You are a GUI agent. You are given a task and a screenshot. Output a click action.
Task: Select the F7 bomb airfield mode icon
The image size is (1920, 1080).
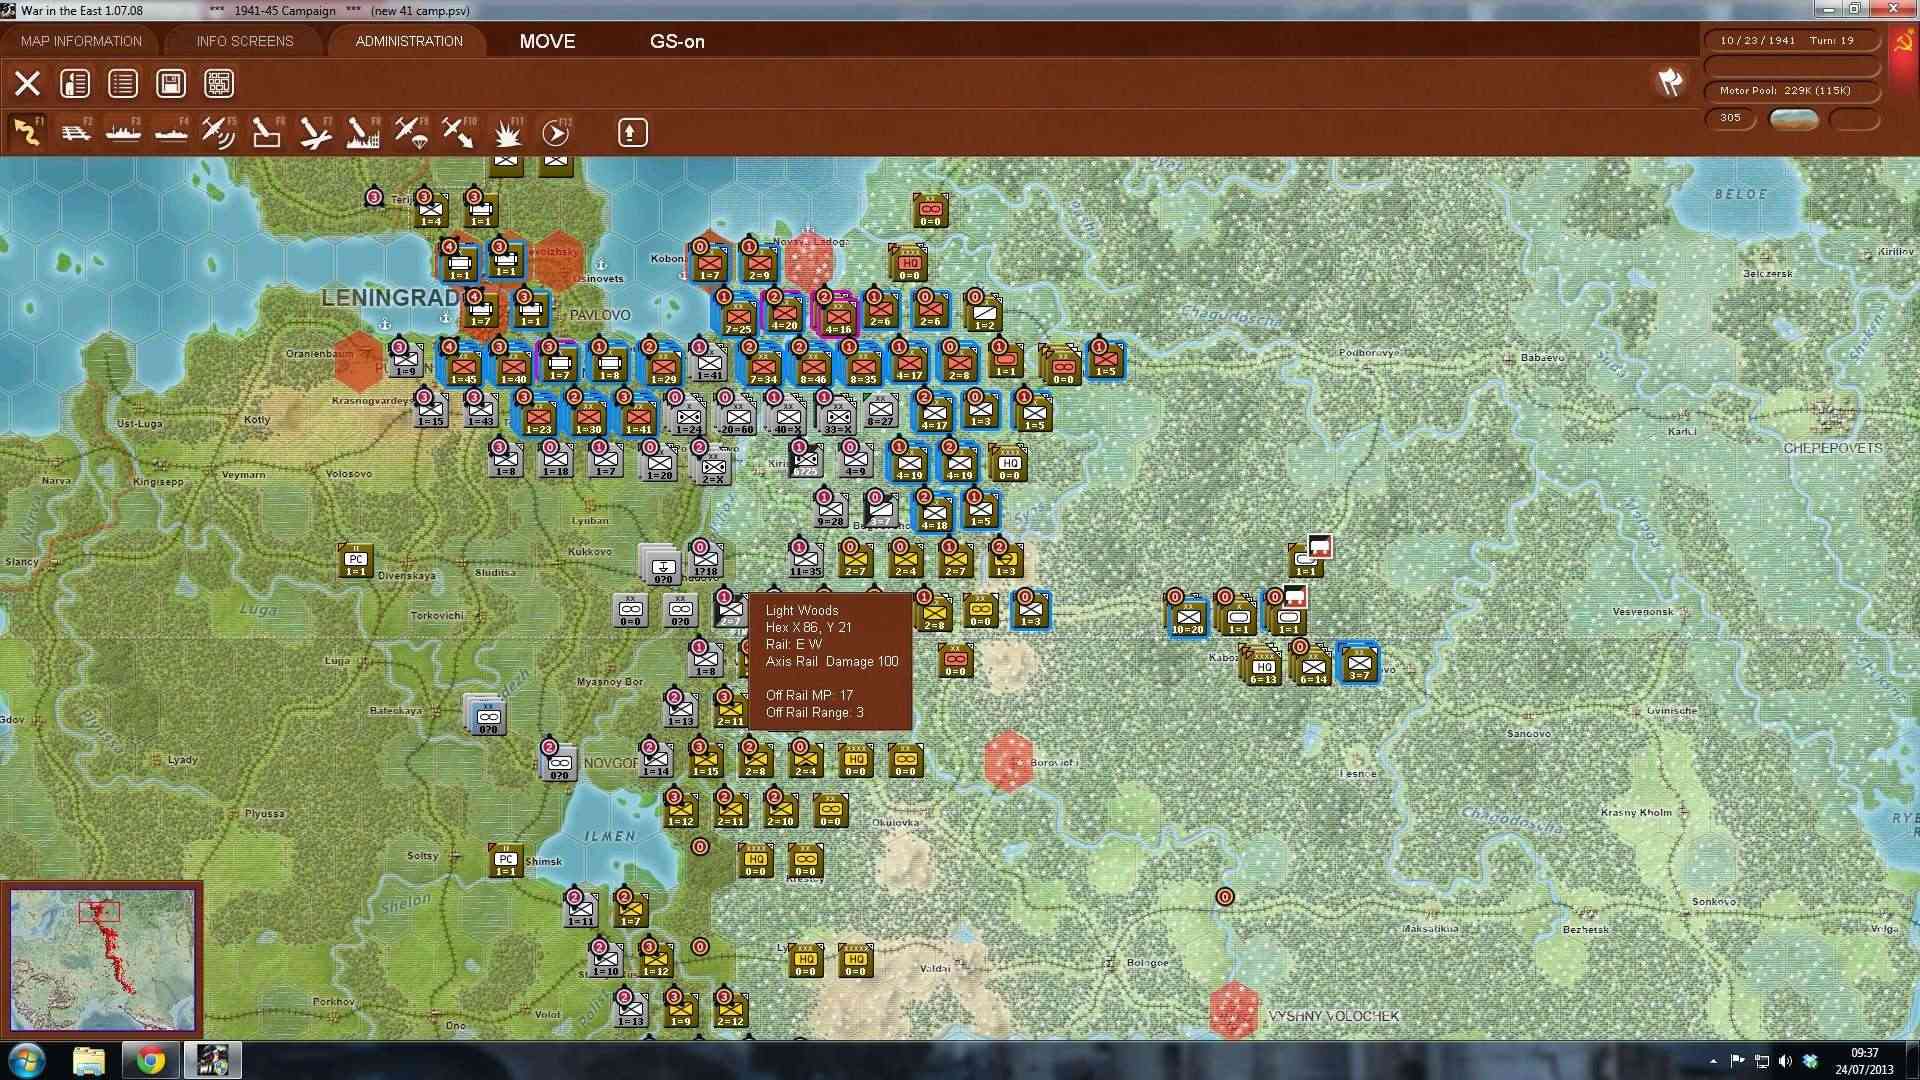pyautogui.click(x=314, y=132)
